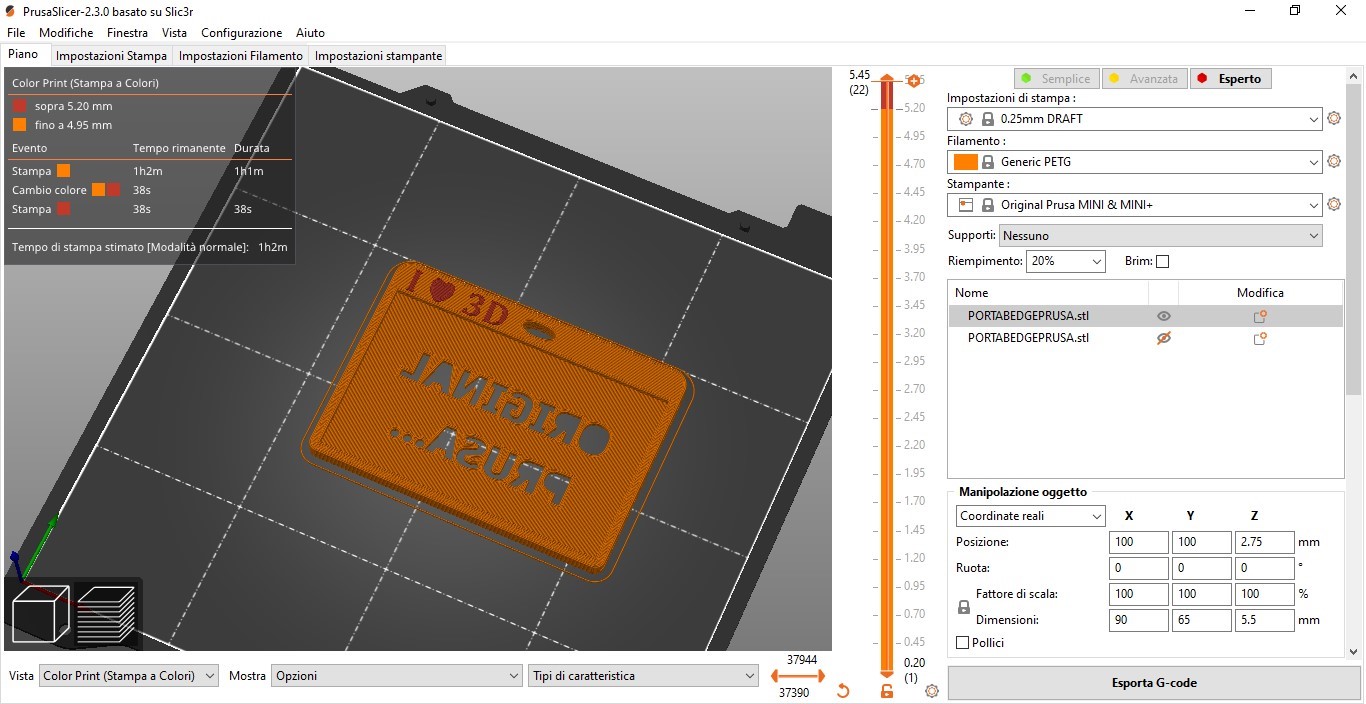Open the layer slider settings cog
The image size is (1366, 704).
click(x=932, y=691)
